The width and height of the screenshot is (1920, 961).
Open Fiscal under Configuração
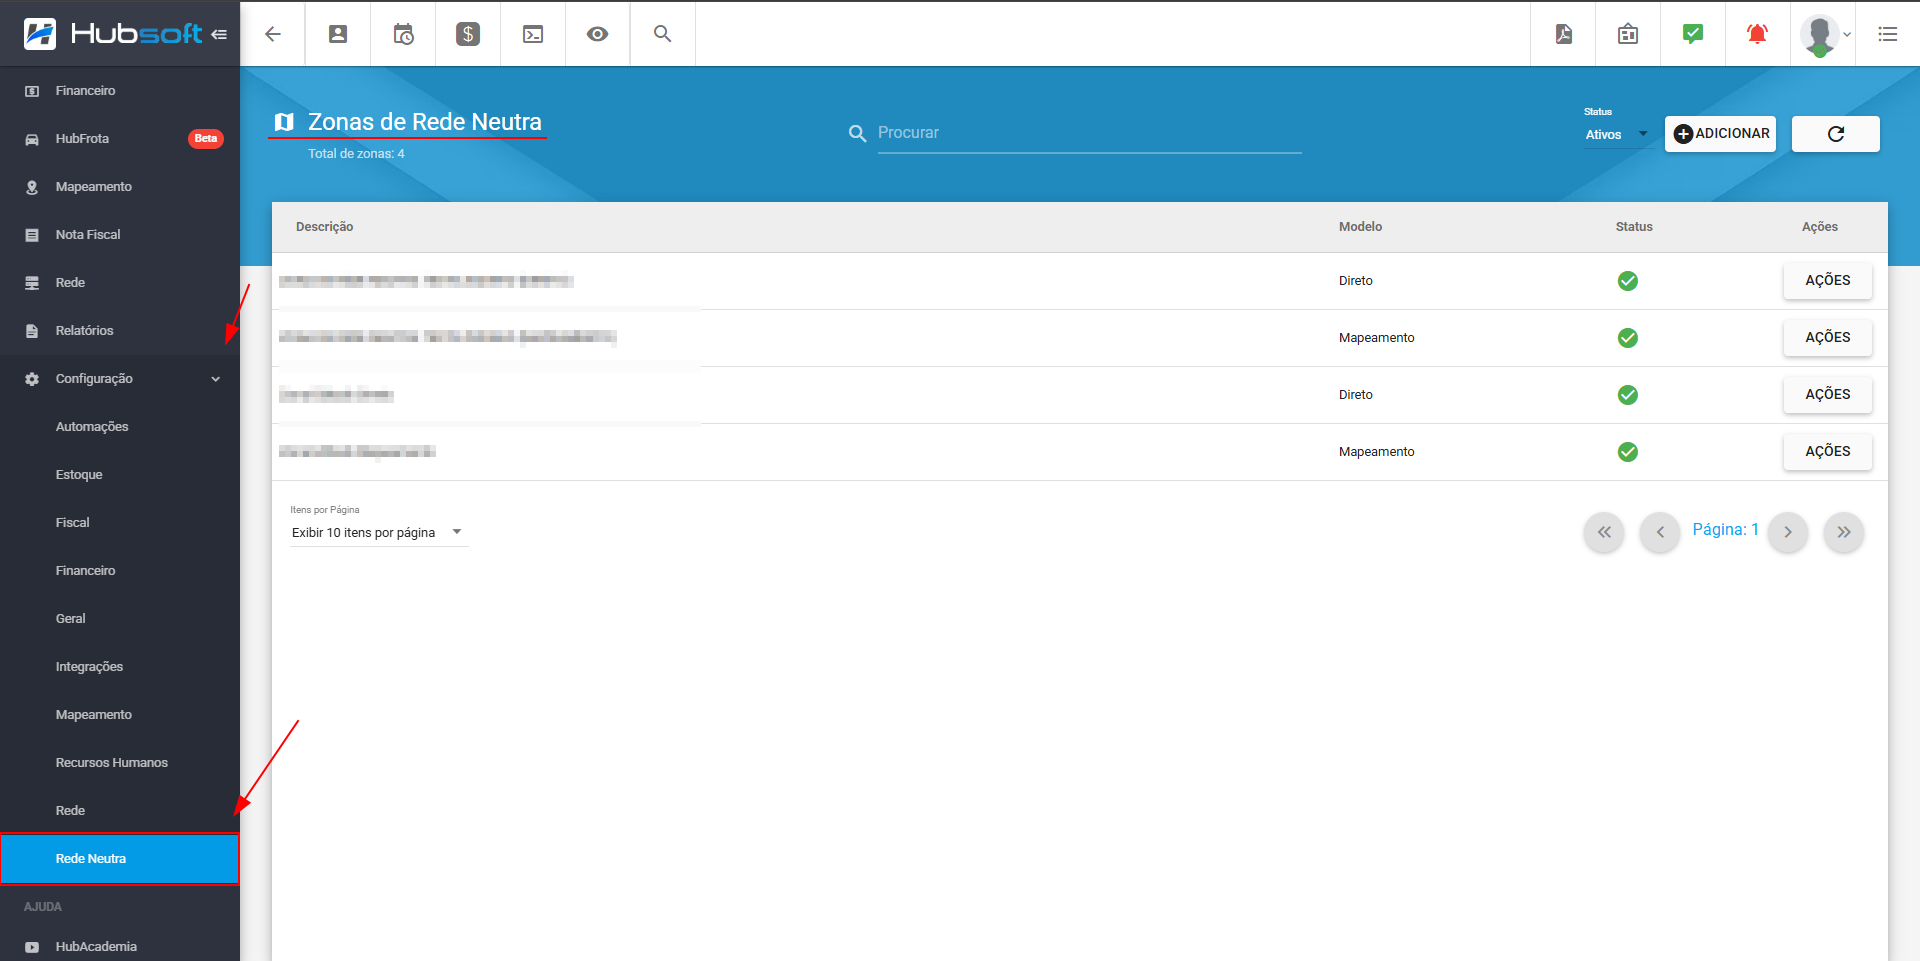click(x=120, y=523)
